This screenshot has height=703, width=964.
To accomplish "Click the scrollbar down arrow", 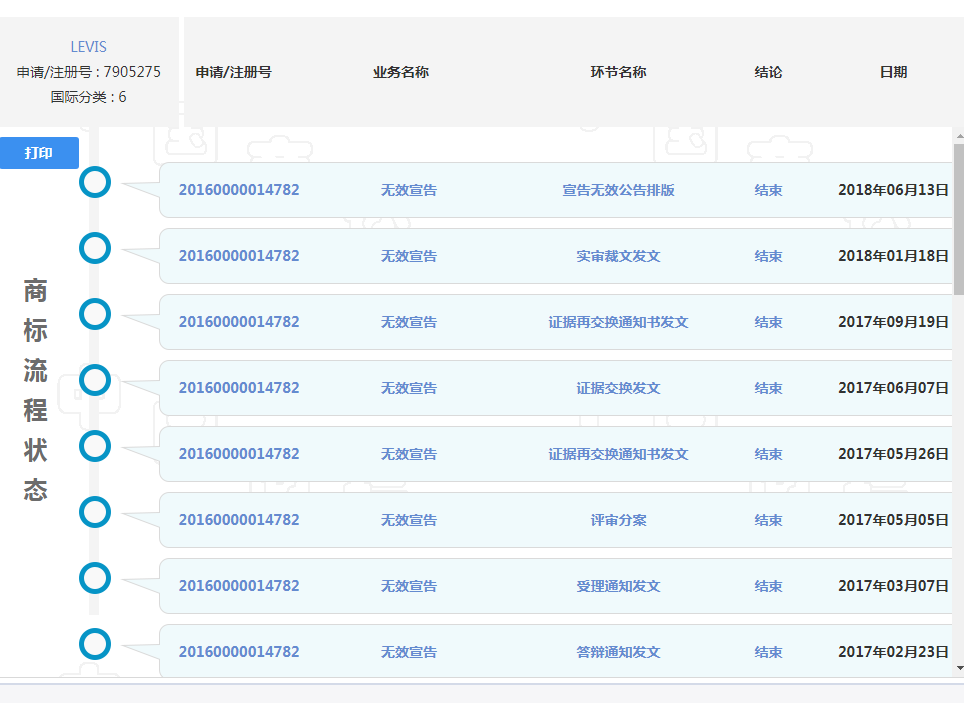I will coord(959,668).
